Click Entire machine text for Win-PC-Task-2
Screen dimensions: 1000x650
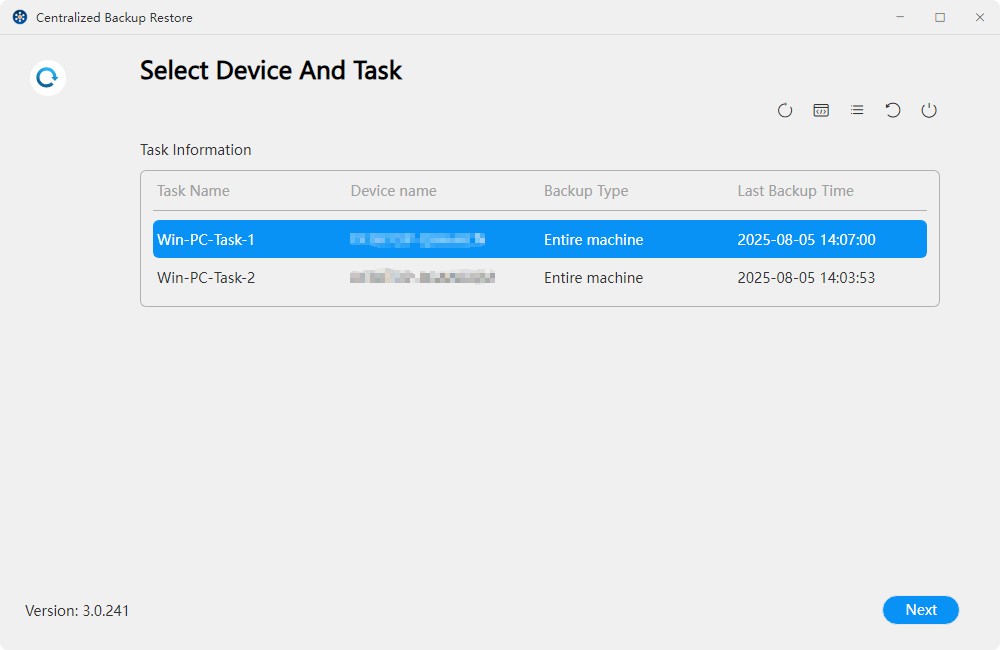[593, 278]
